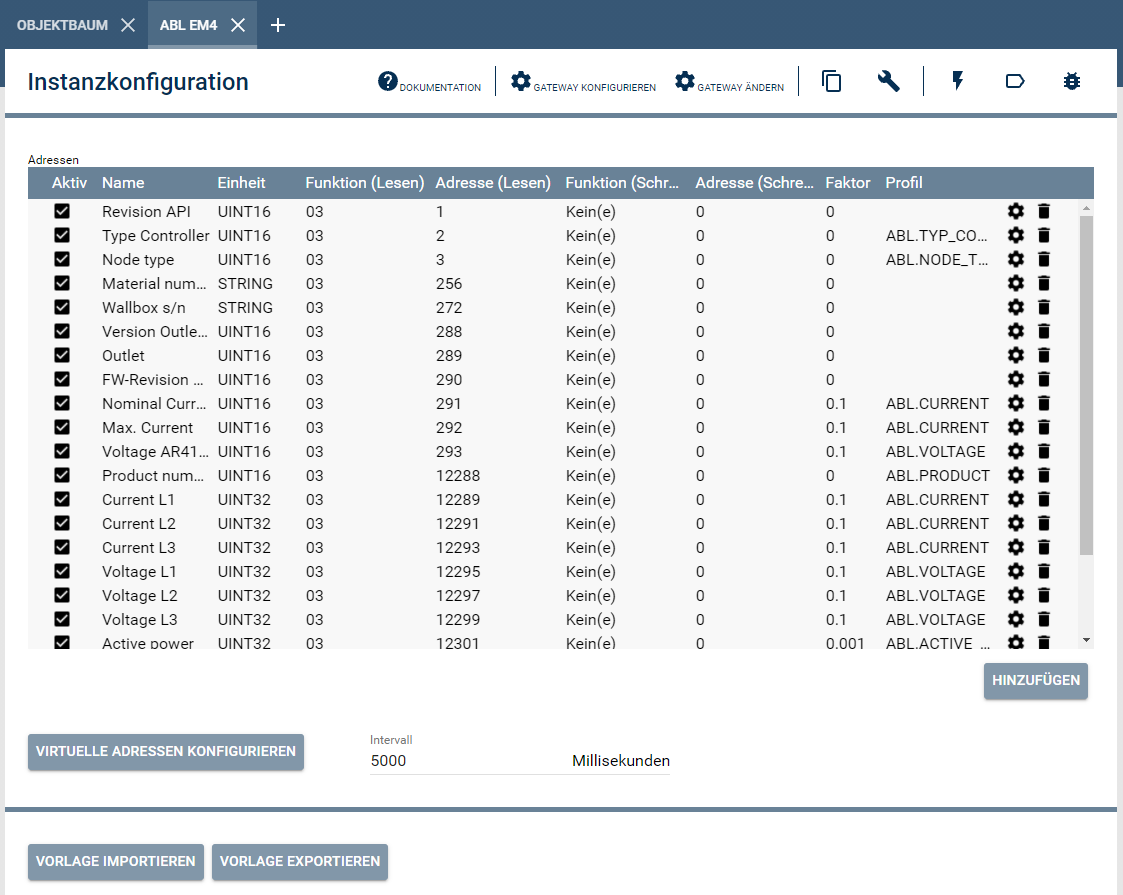Delete the Current L1 address via trash icon
This screenshot has height=895, width=1123.
pos(1044,499)
